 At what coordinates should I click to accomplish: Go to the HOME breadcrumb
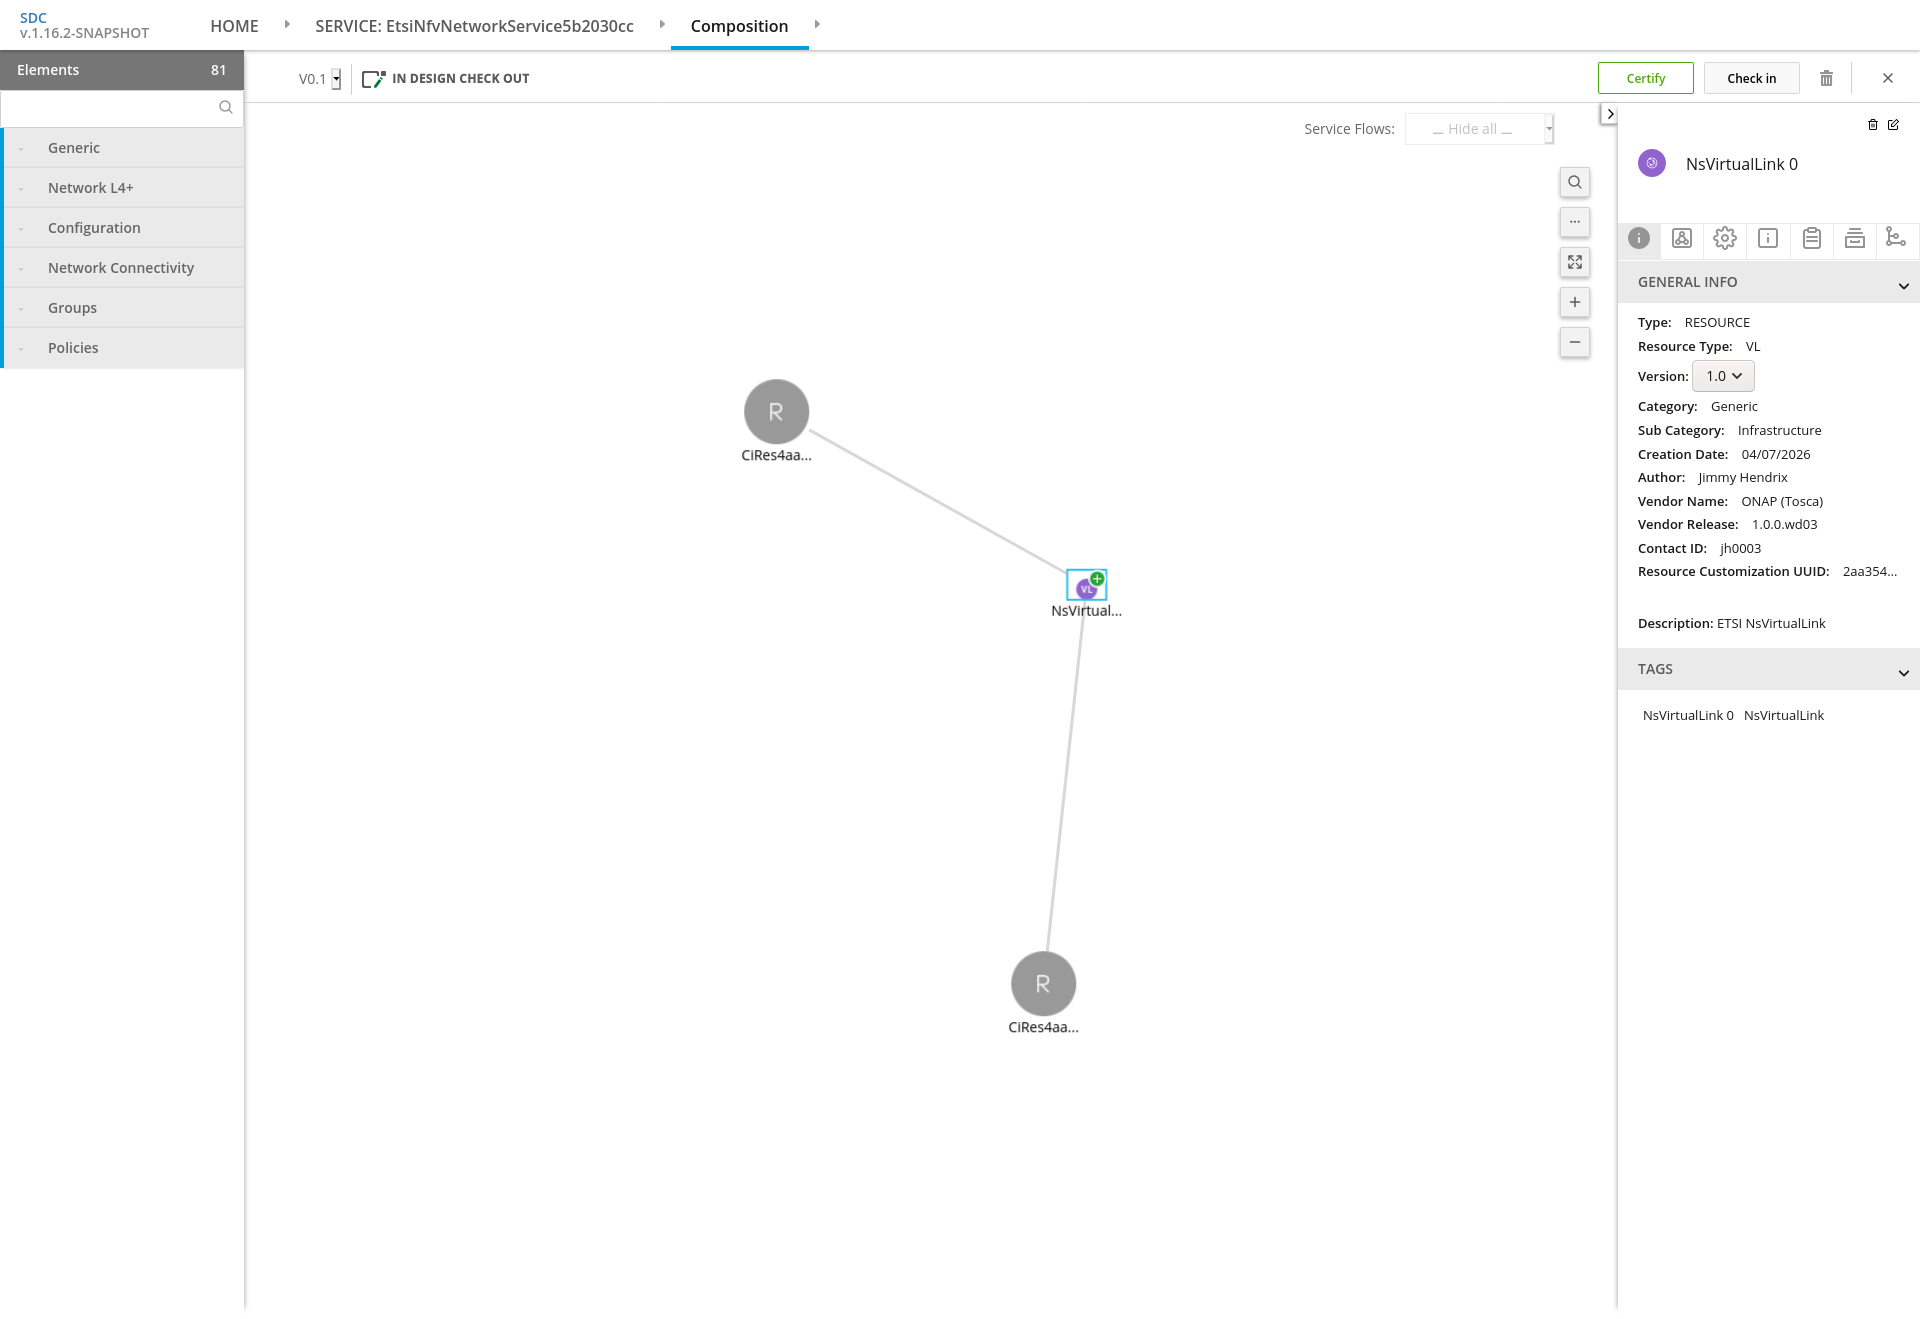[234, 26]
